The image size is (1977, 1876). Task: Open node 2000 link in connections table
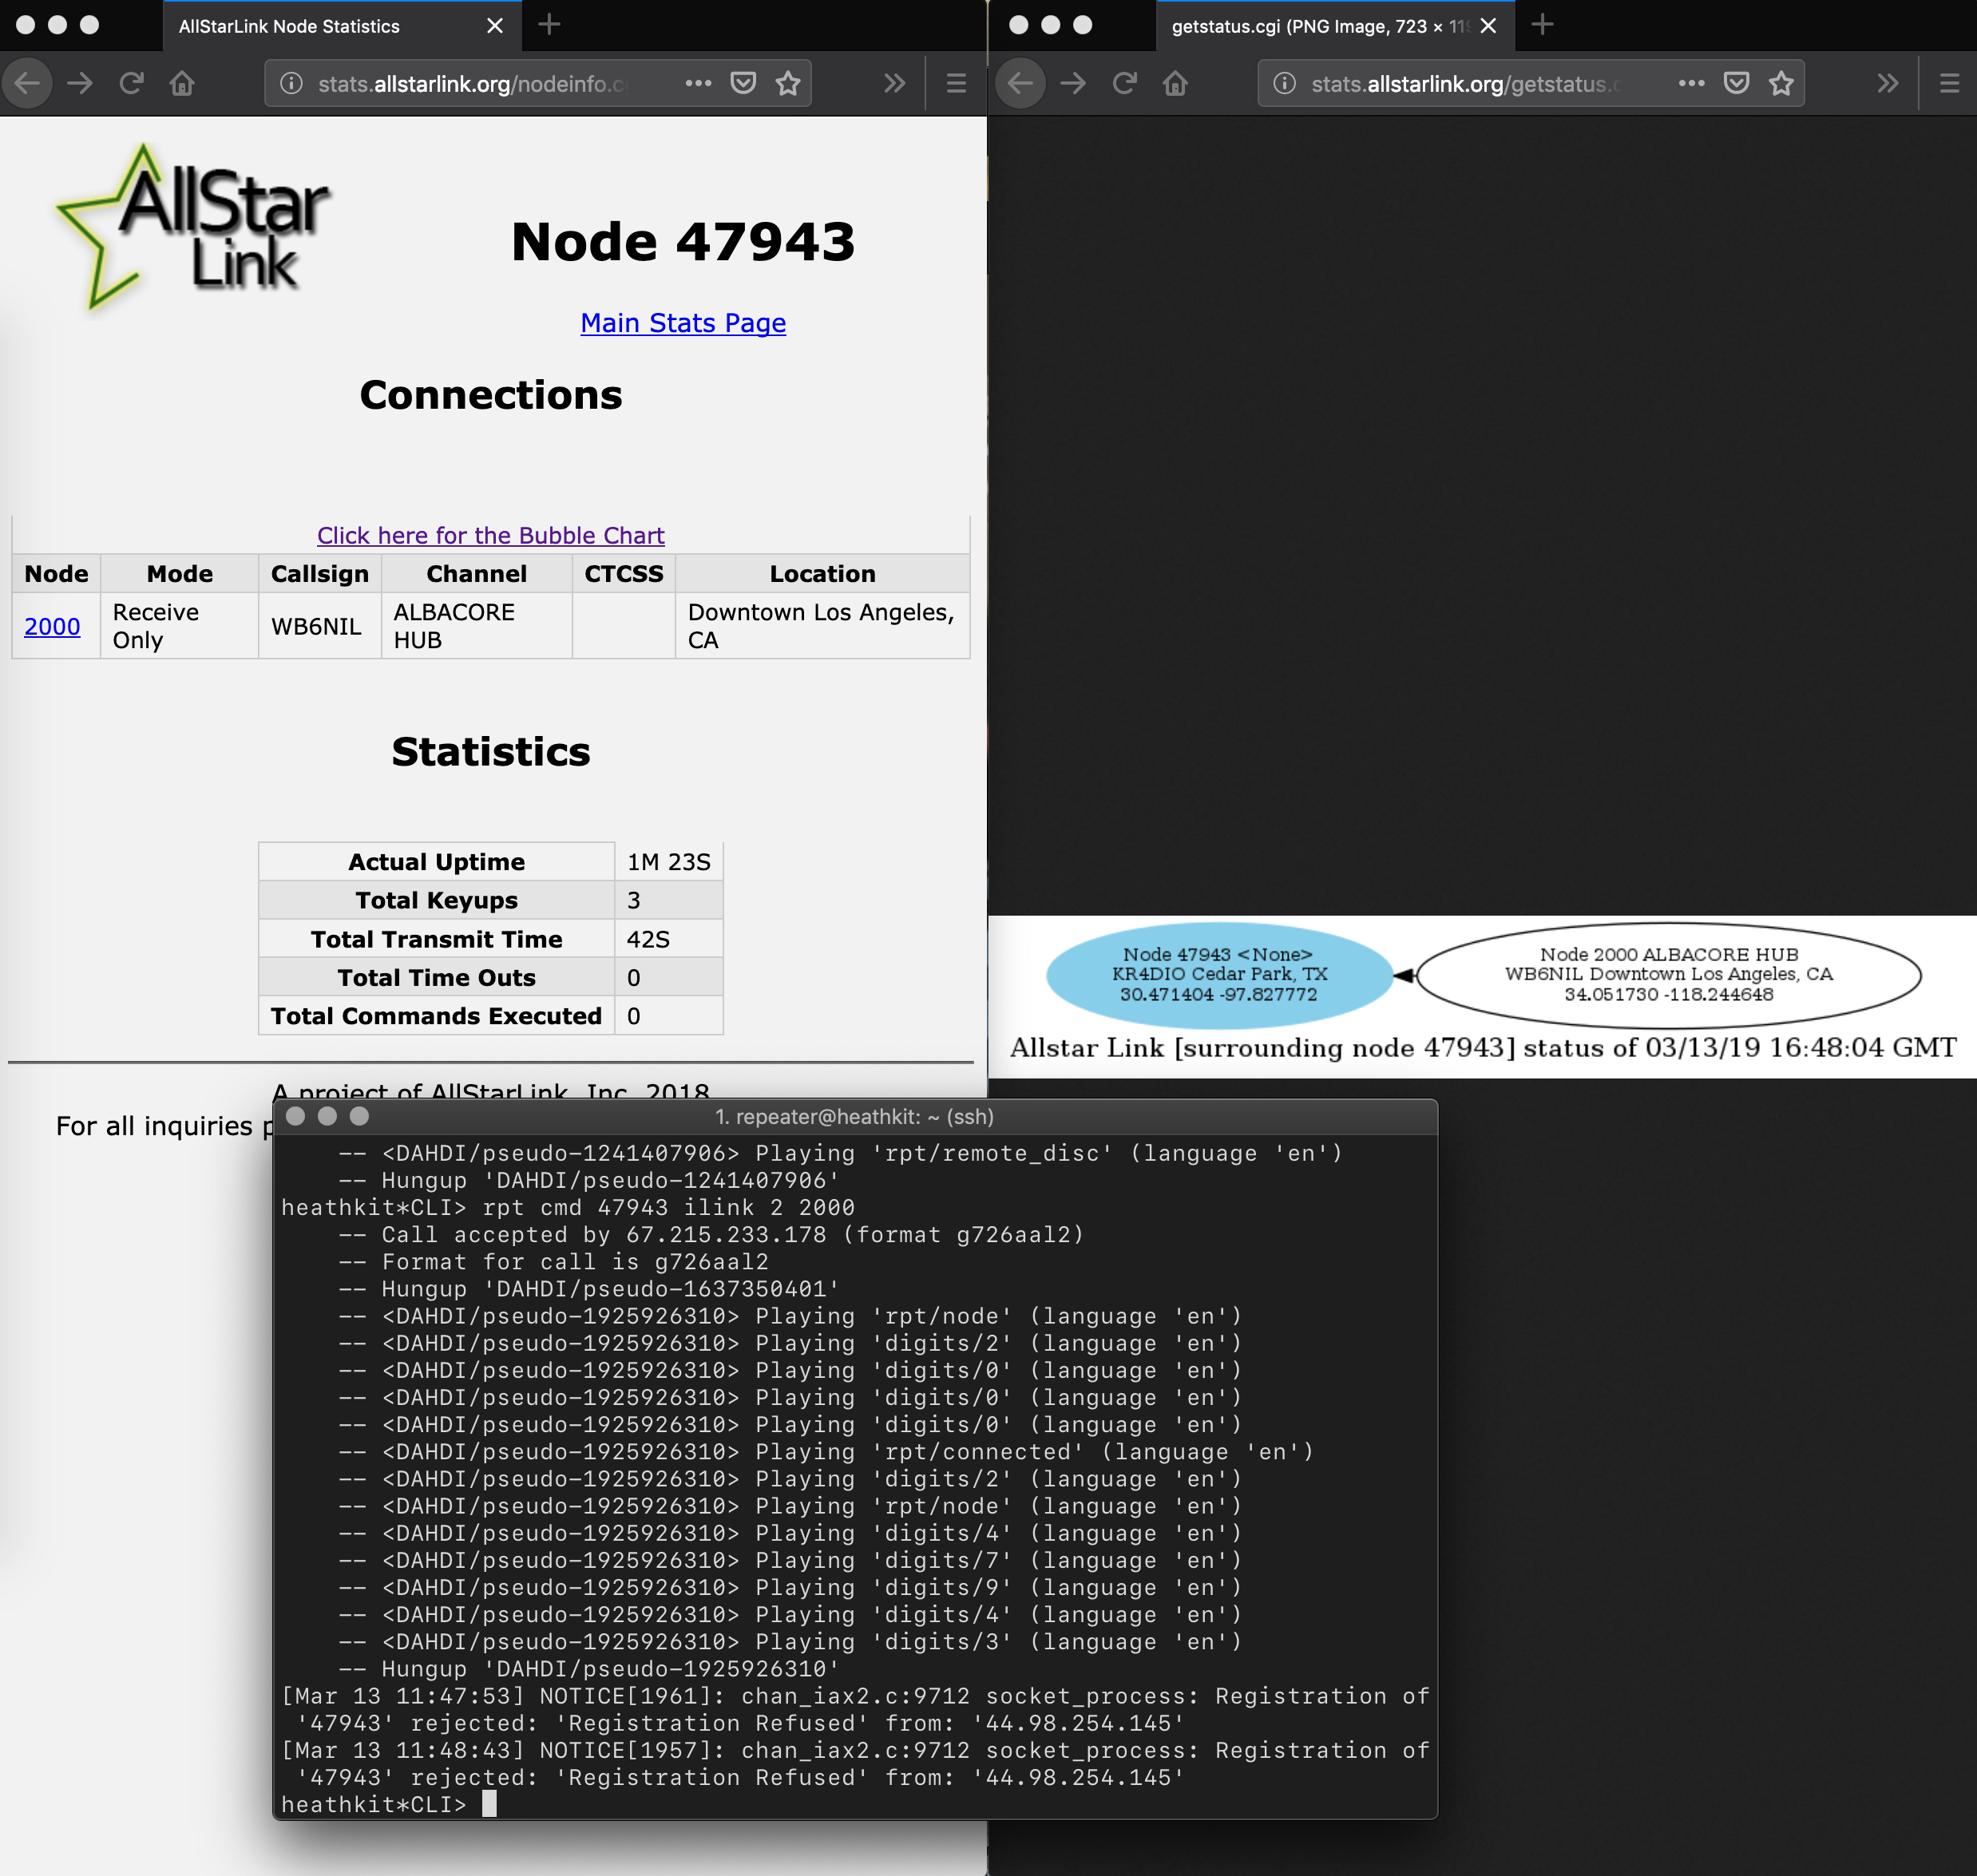[52, 627]
